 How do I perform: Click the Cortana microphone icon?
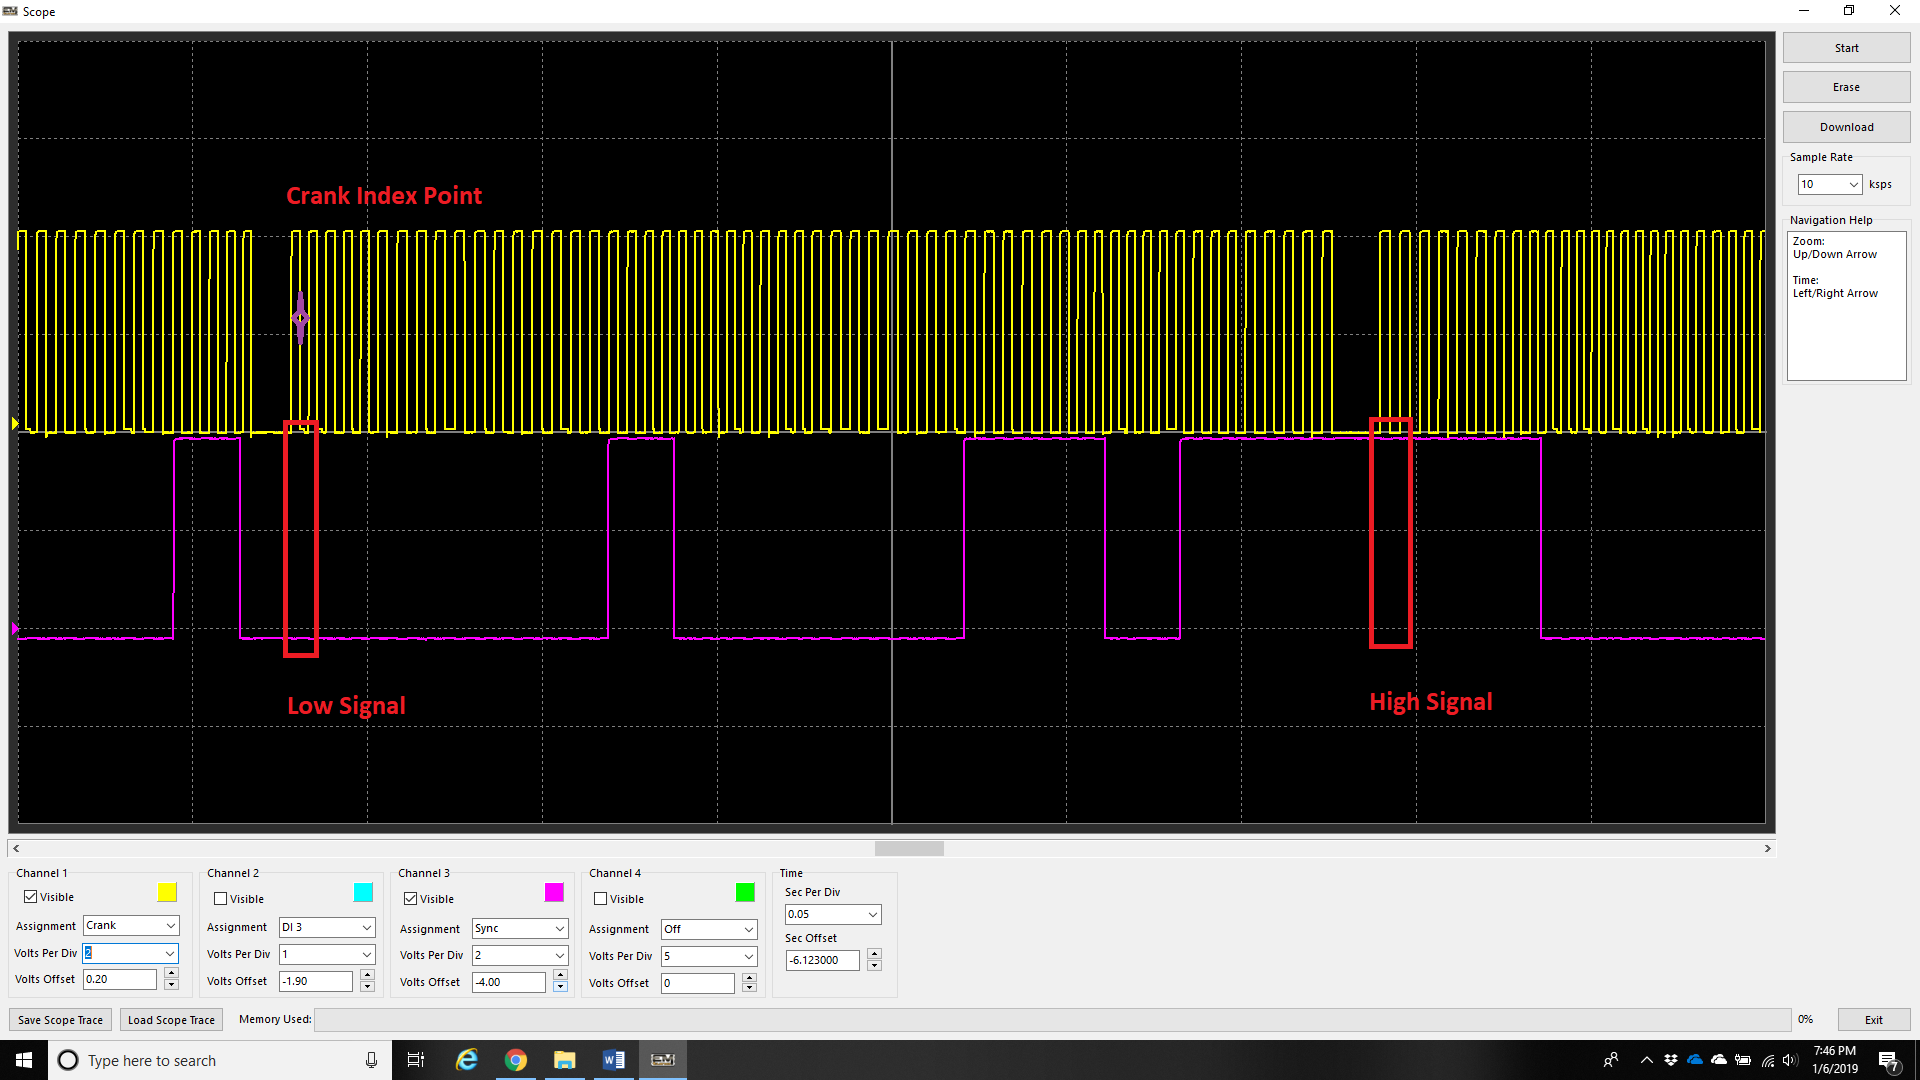(371, 1060)
